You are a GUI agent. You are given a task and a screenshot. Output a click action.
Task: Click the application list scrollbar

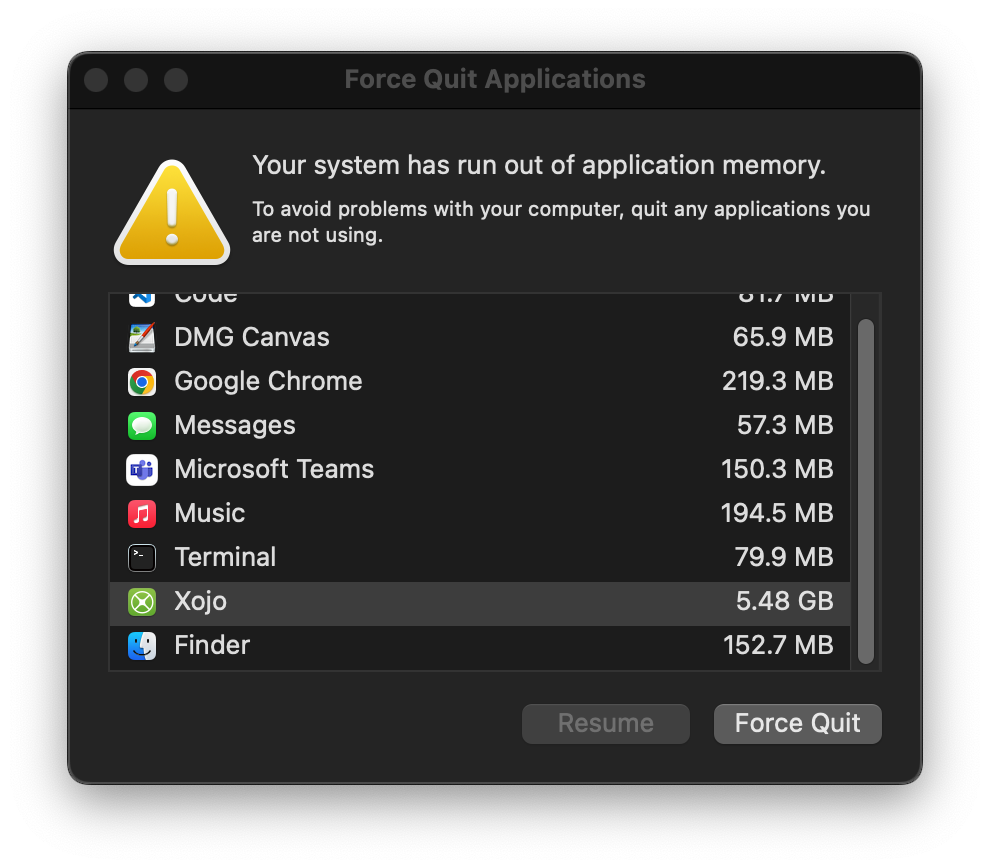pyautogui.click(x=866, y=492)
